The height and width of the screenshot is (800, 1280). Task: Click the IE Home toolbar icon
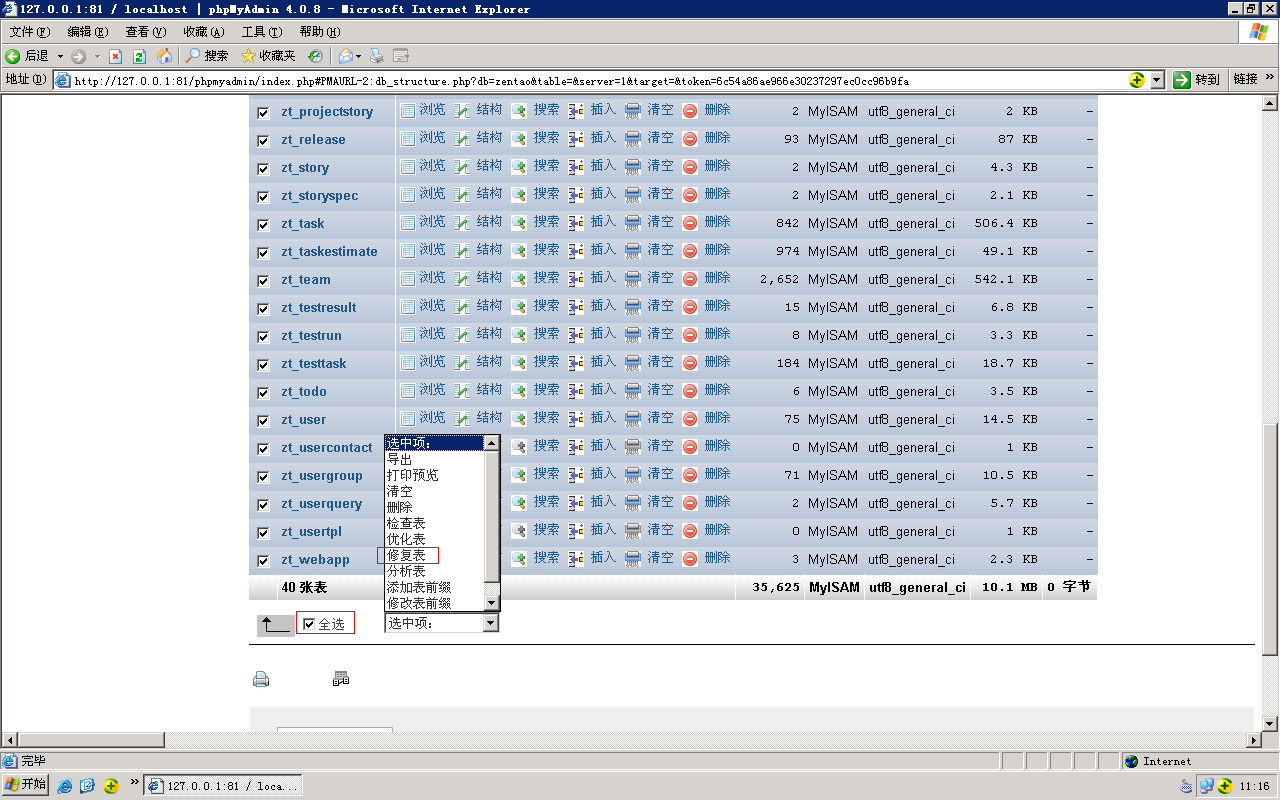click(164, 56)
